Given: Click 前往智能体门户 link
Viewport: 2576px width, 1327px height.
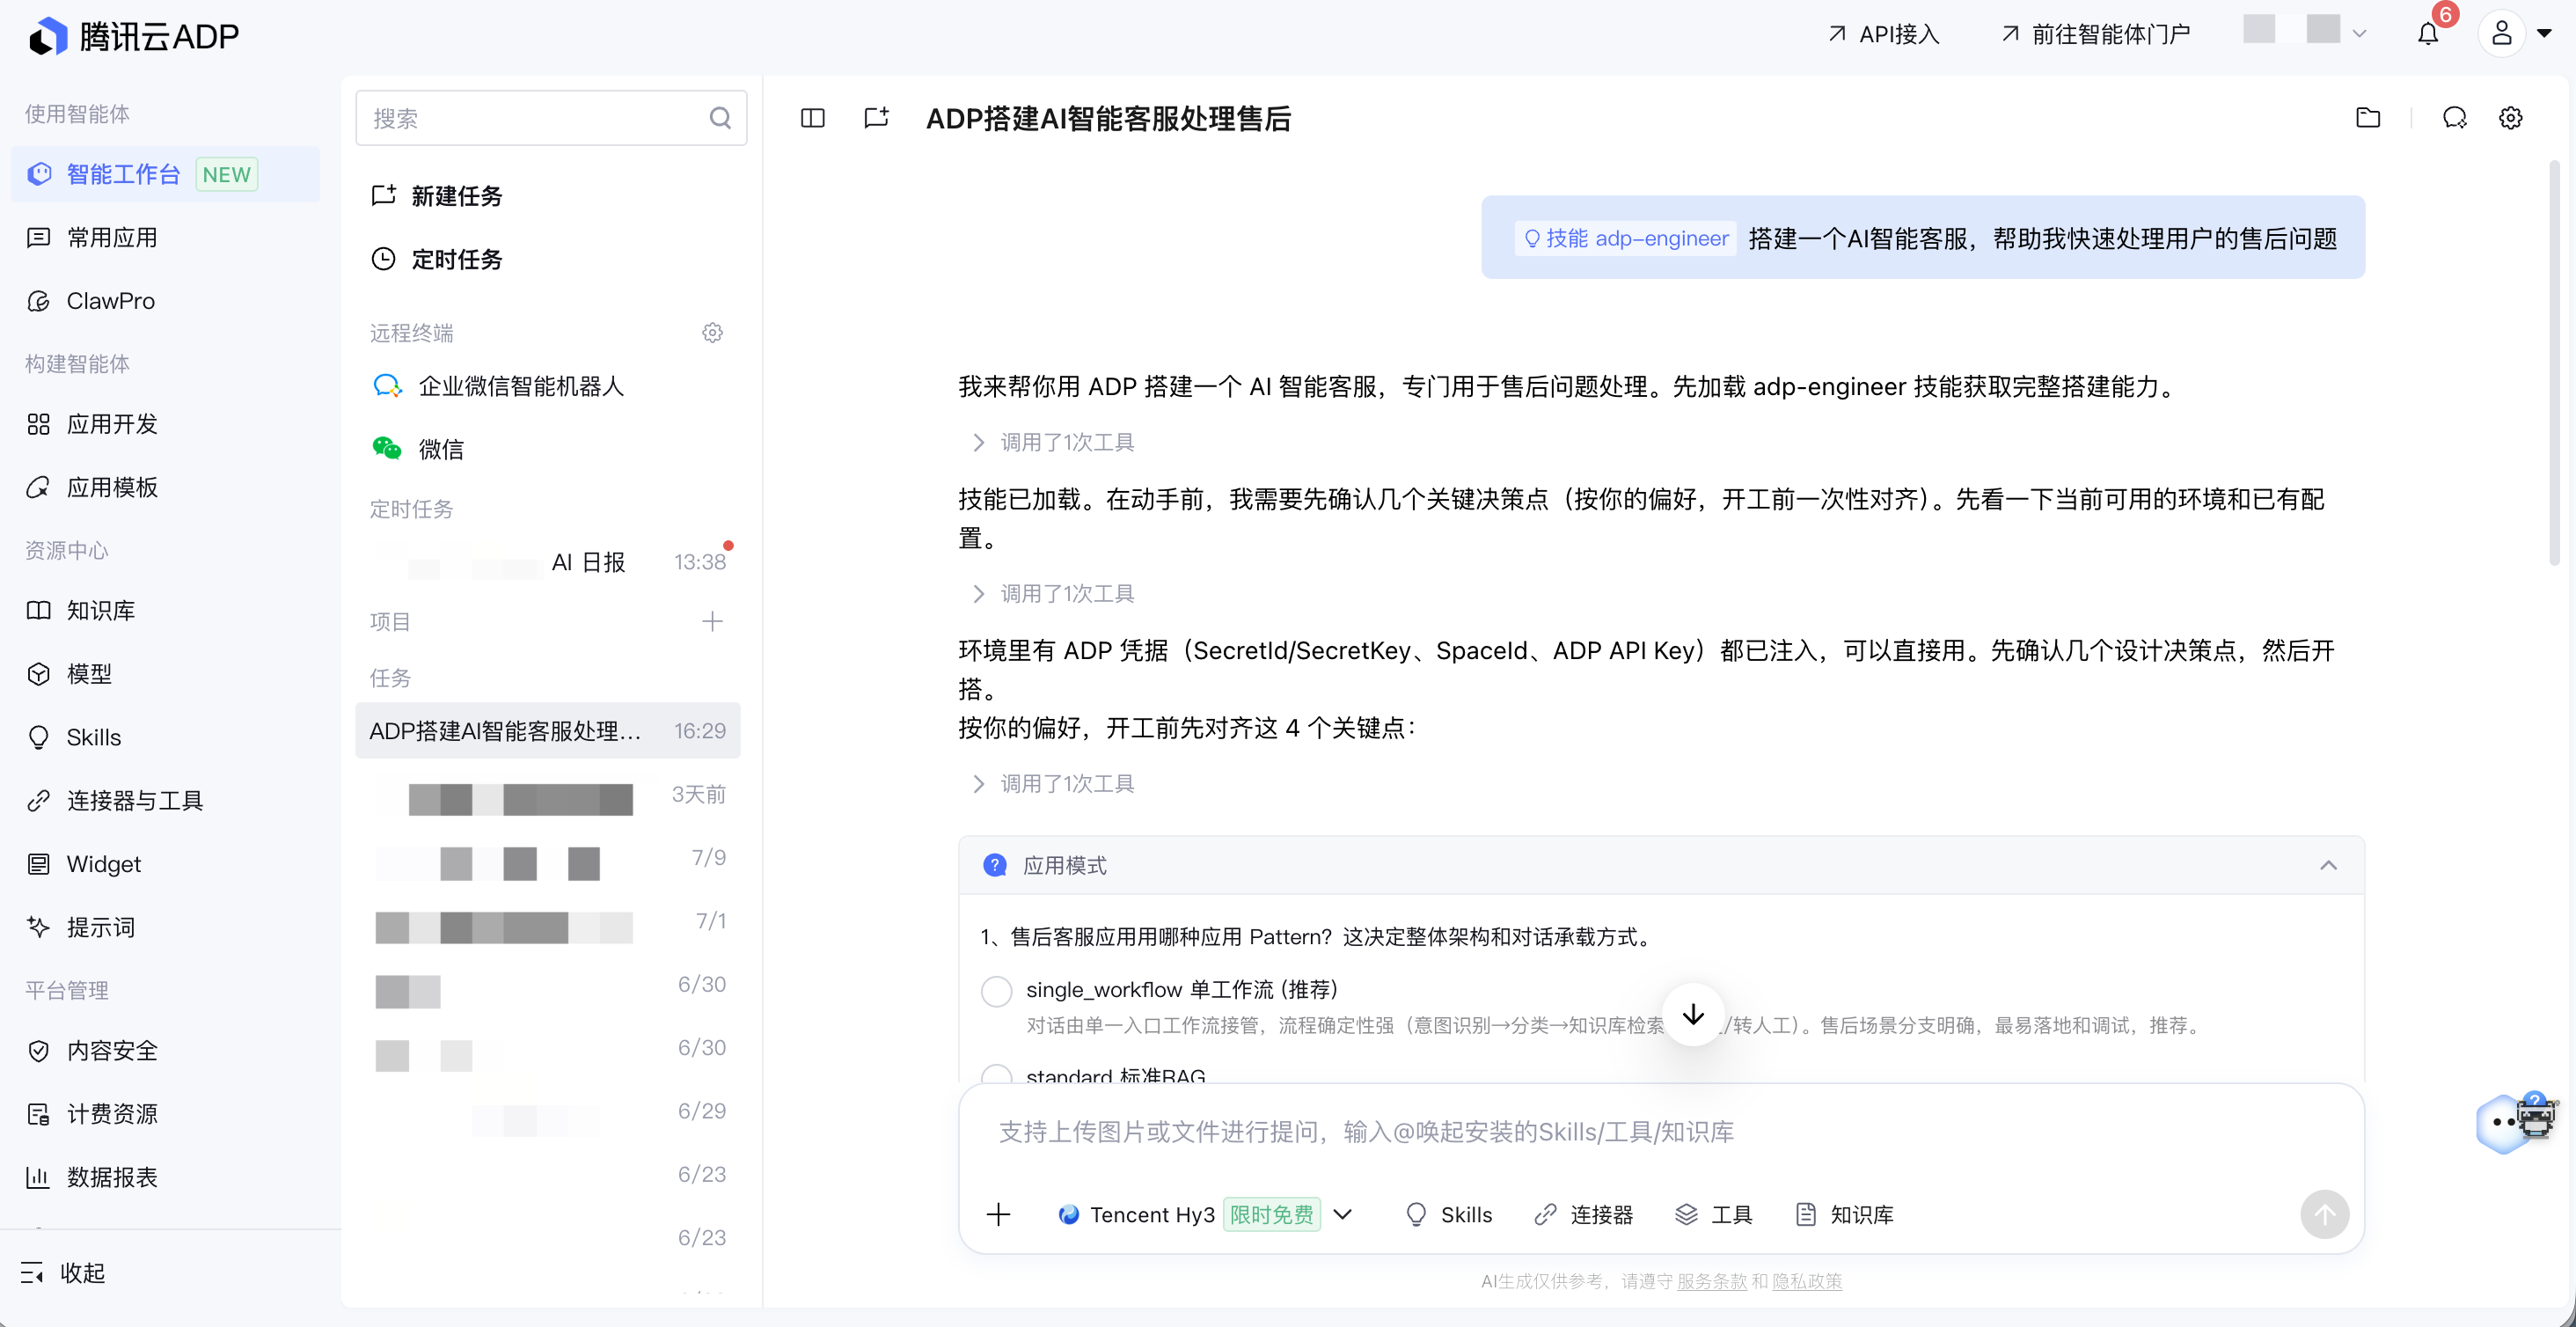Looking at the screenshot, I should point(2095,34).
